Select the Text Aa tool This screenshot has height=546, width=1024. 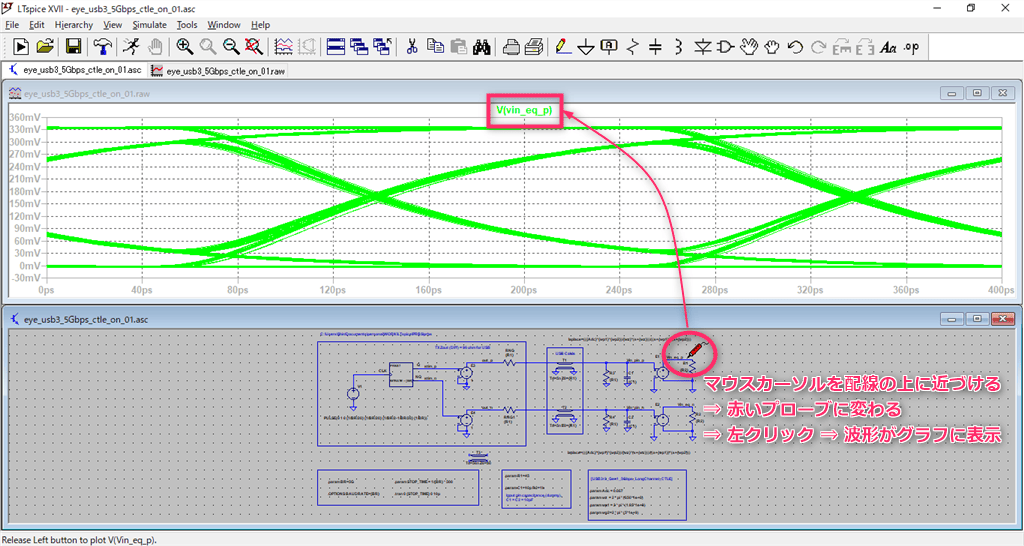(888, 47)
